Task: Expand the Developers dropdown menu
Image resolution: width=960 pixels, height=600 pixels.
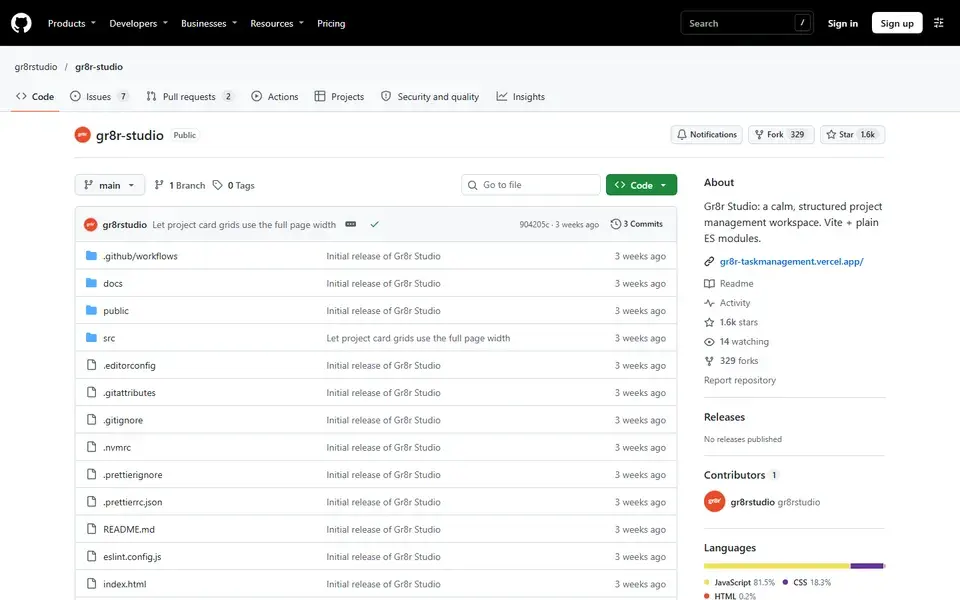Action: [138, 23]
